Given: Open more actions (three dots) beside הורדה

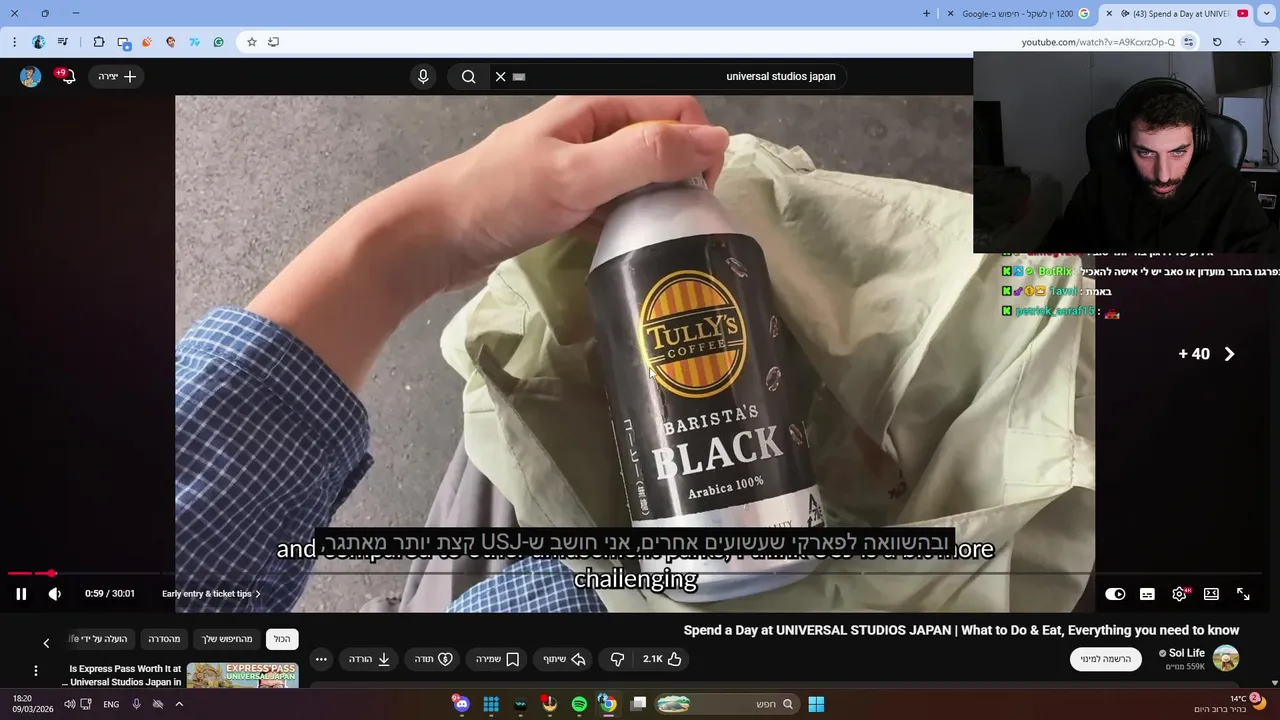Looking at the screenshot, I should click(x=321, y=659).
